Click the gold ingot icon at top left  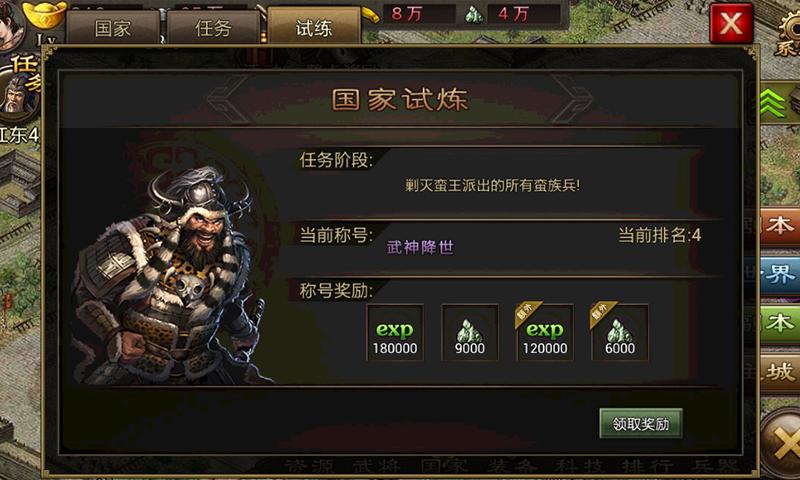coord(45,14)
